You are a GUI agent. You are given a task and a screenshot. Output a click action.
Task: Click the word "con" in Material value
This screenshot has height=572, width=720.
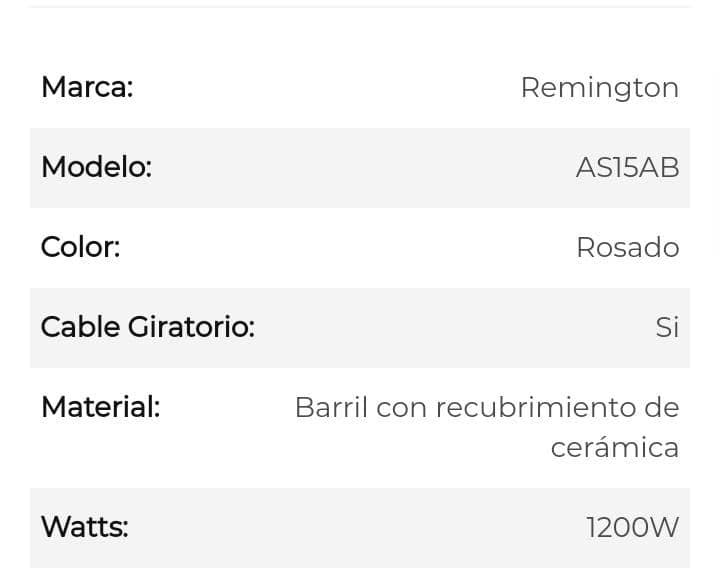coord(402,408)
